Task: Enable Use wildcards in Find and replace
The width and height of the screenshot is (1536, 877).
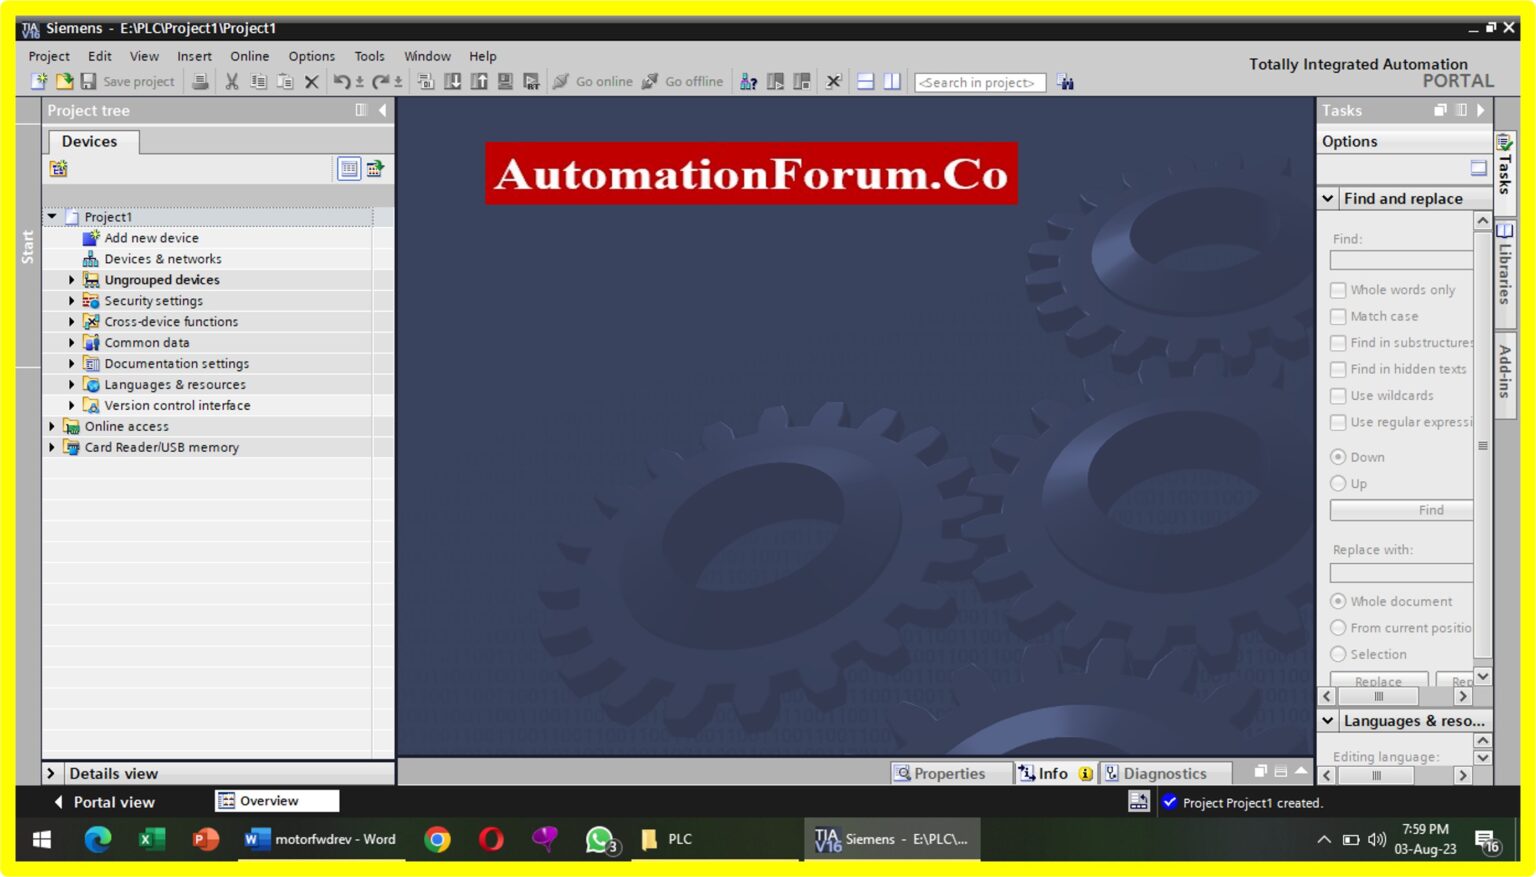Action: pos(1339,395)
